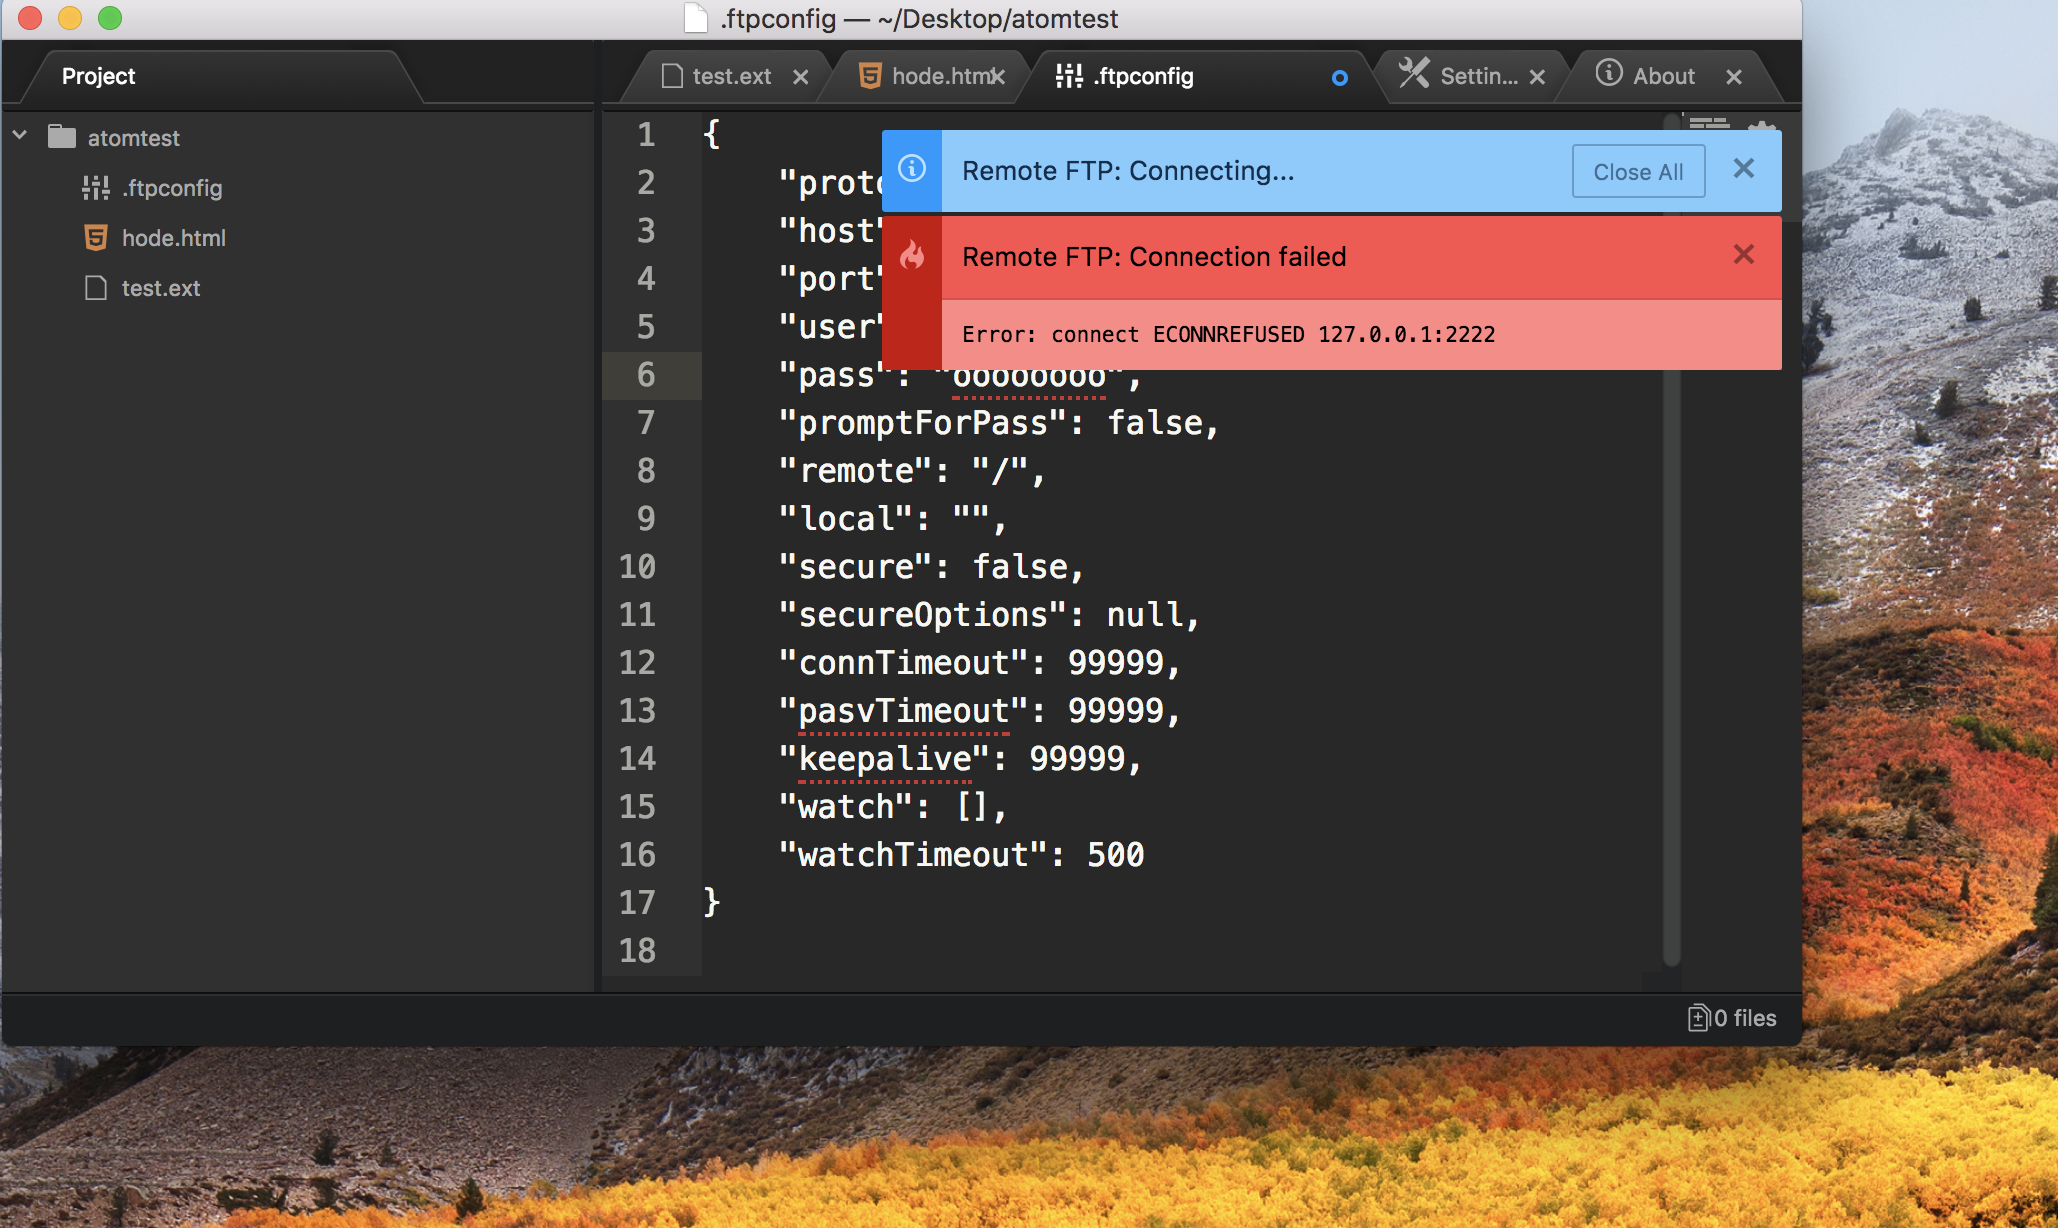Select test.ext in the project tree
Screen dimensions: 2058x1228
163,287
